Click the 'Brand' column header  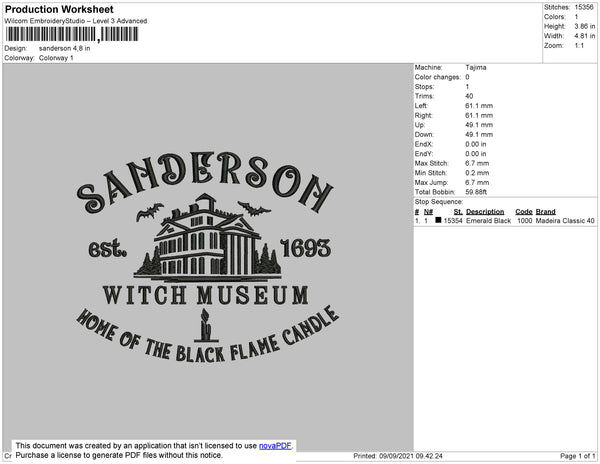point(545,212)
